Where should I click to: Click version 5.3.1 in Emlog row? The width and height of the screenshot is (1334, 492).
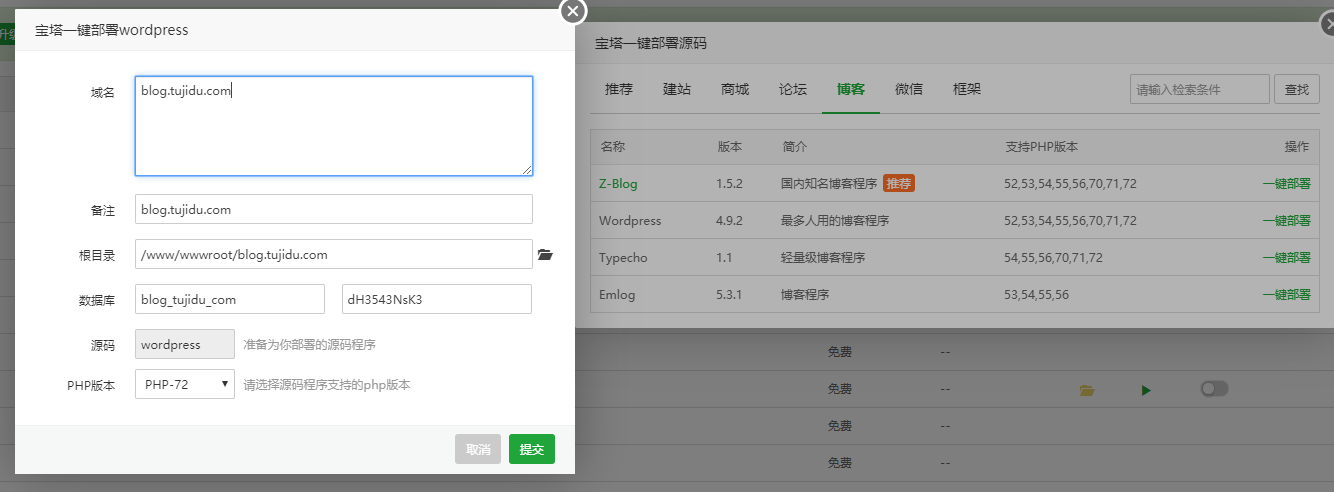(x=732, y=295)
